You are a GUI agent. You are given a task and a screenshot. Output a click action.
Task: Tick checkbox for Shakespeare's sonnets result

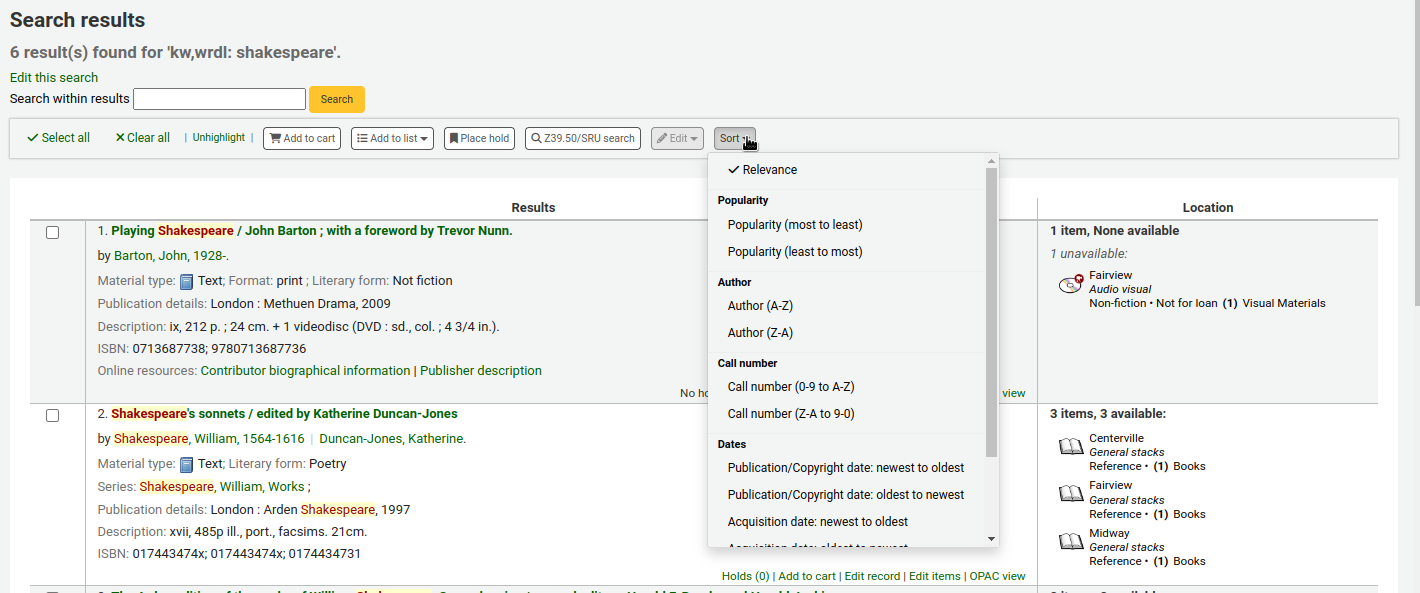[x=53, y=415]
